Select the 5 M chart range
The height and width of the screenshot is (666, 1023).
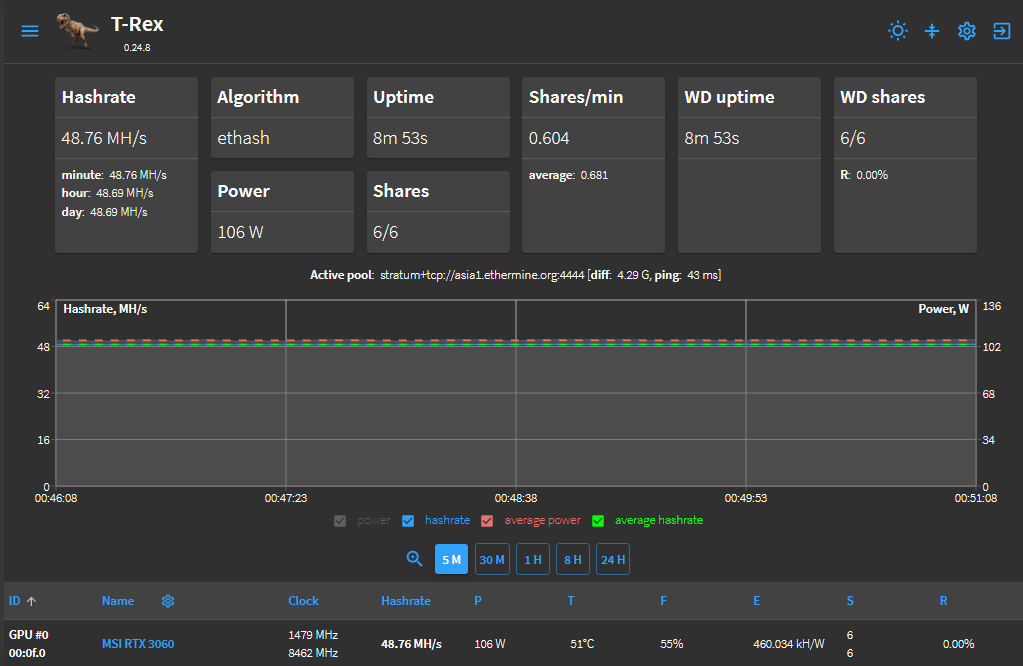(451, 559)
